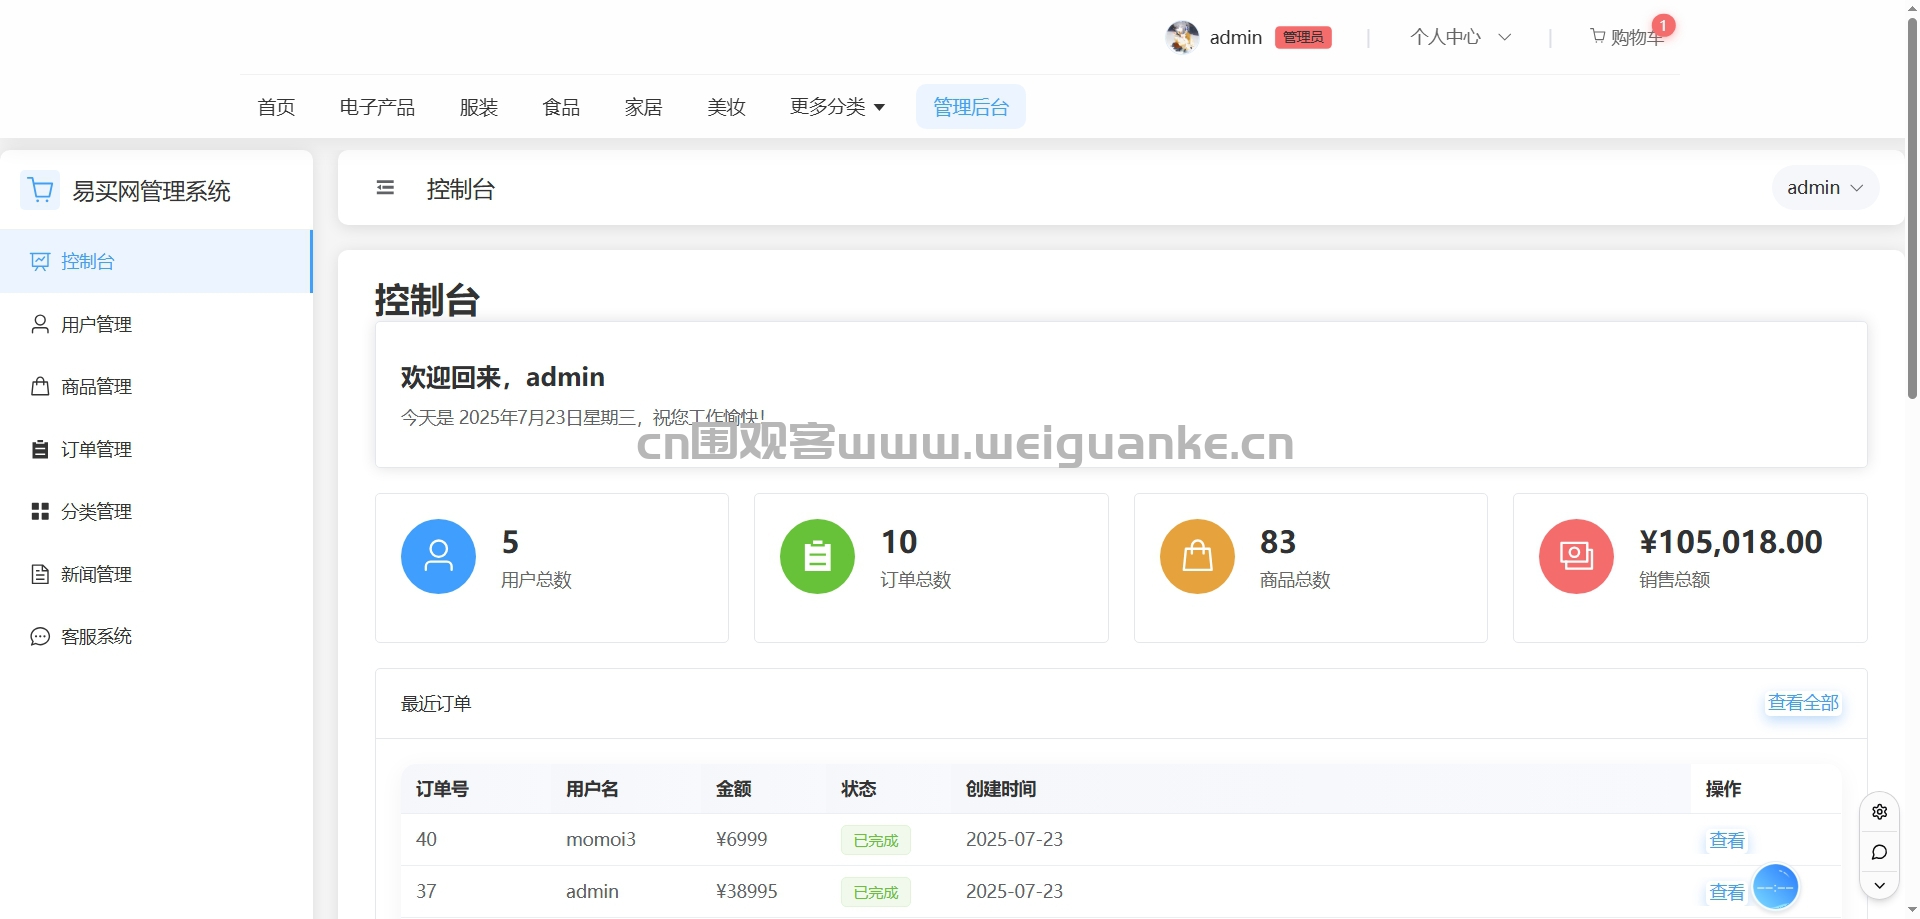Click the 控制台 monitor icon in sidebar
Screen dimensions: 1920x919
[x=40, y=261]
